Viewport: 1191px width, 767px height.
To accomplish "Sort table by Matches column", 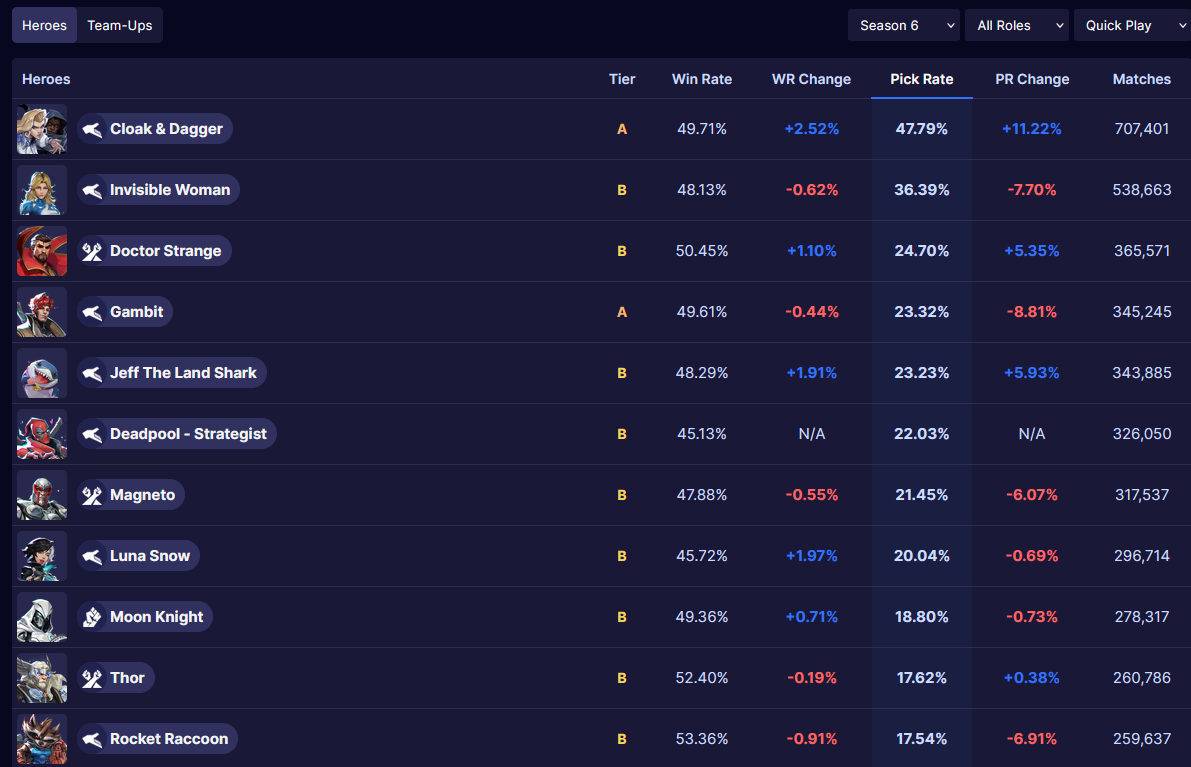I will 1142,79.
